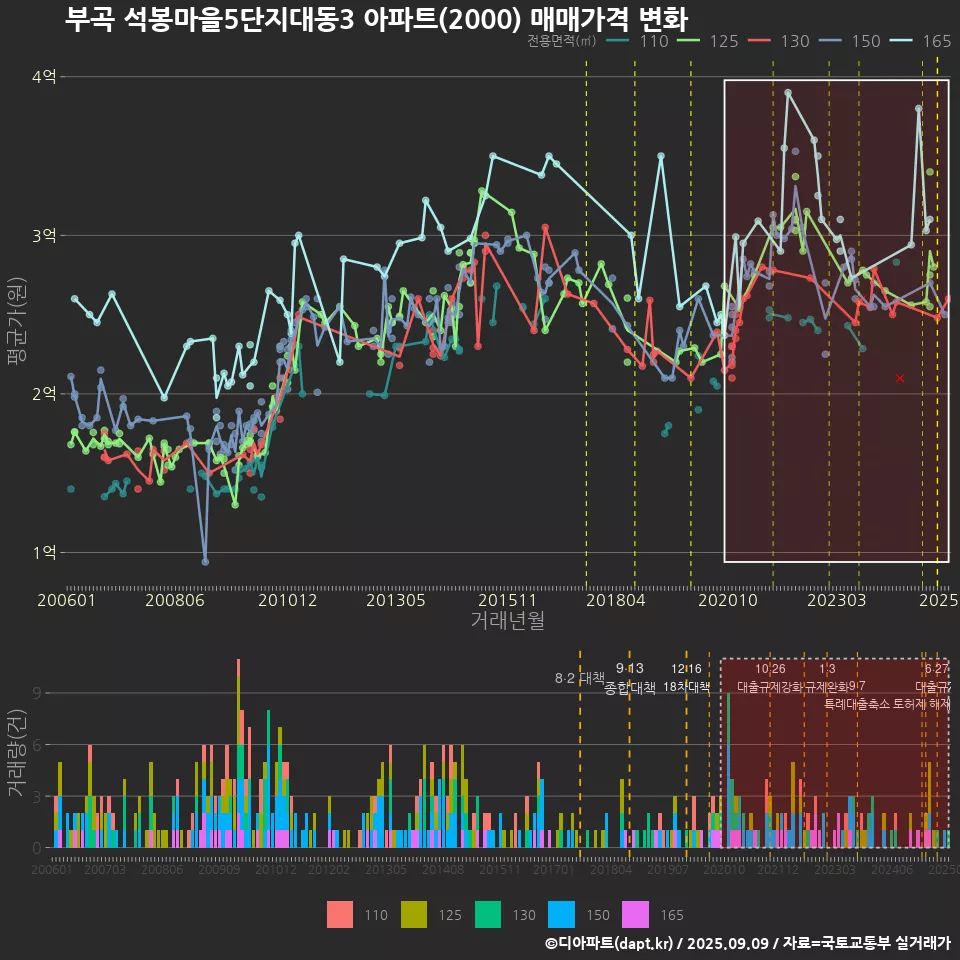The width and height of the screenshot is (960, 960).
Task: Select the 130 line entry in top legend
Action: (x=778, y=41)
